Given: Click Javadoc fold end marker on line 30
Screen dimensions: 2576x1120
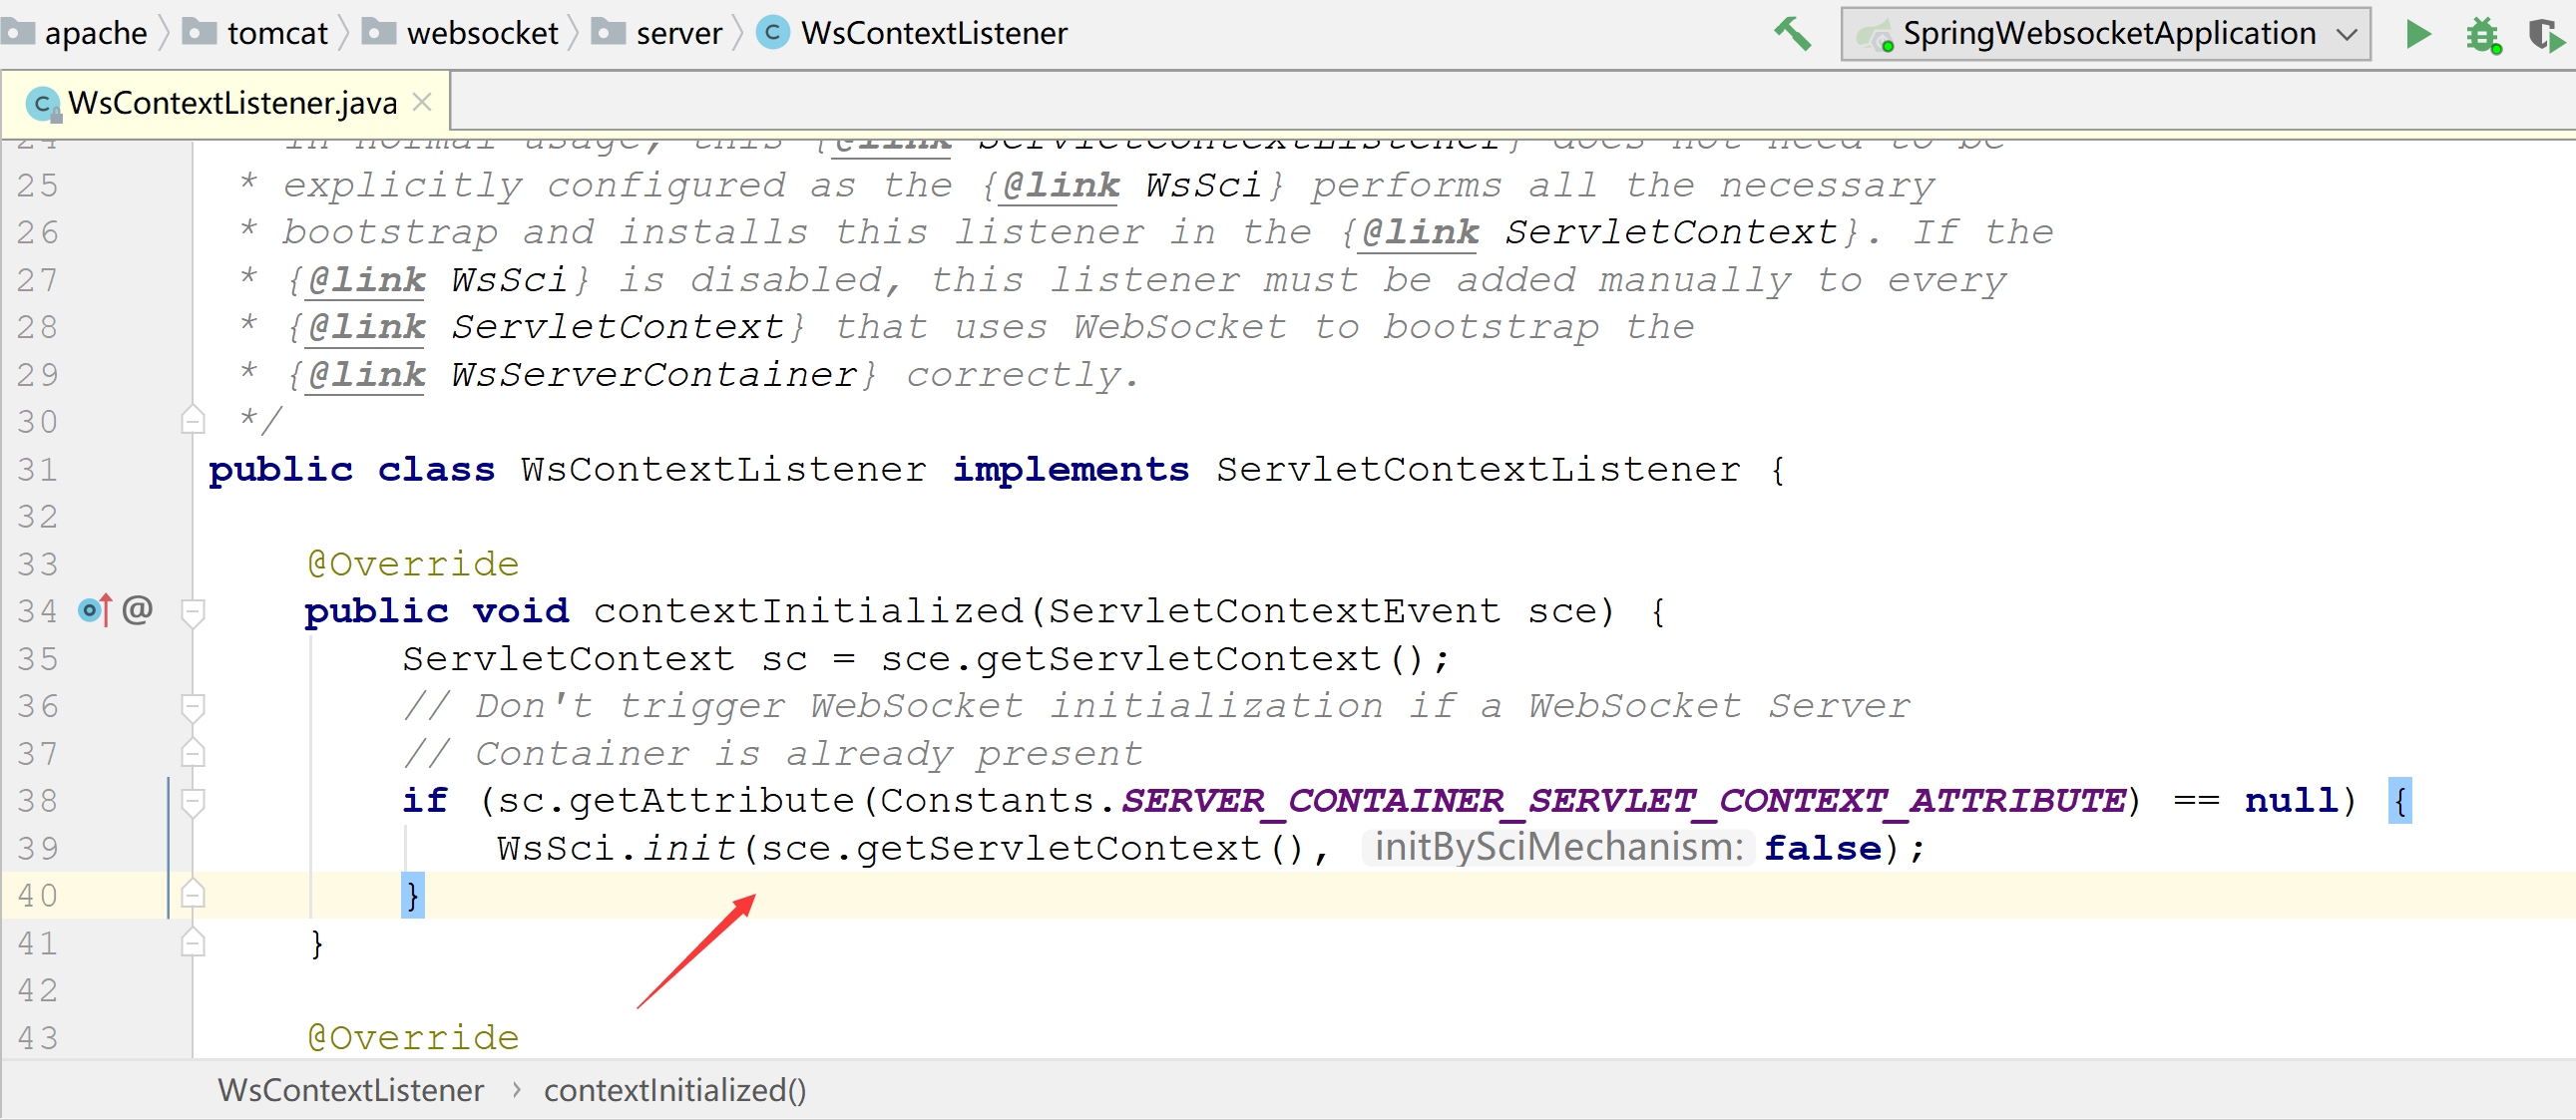Looking at the screenshot, I should pyautogui.click(x=193, y=421).
